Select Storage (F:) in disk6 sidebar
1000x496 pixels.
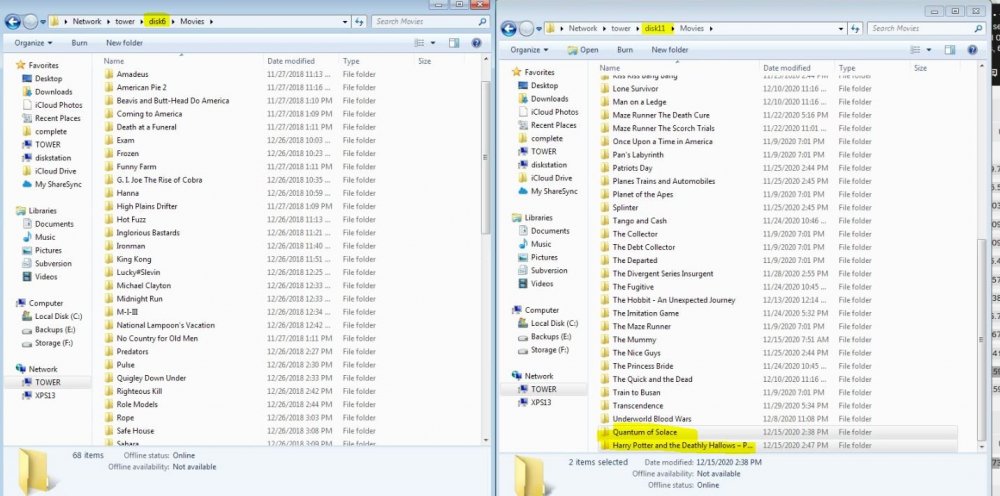click(54, 343)
